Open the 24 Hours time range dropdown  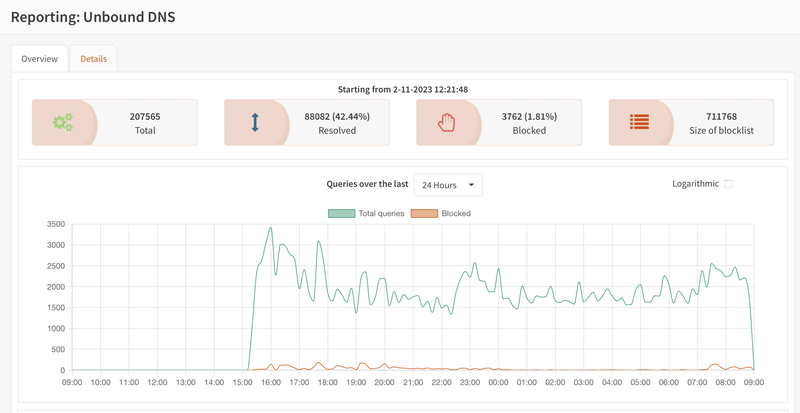click(448, 185)
